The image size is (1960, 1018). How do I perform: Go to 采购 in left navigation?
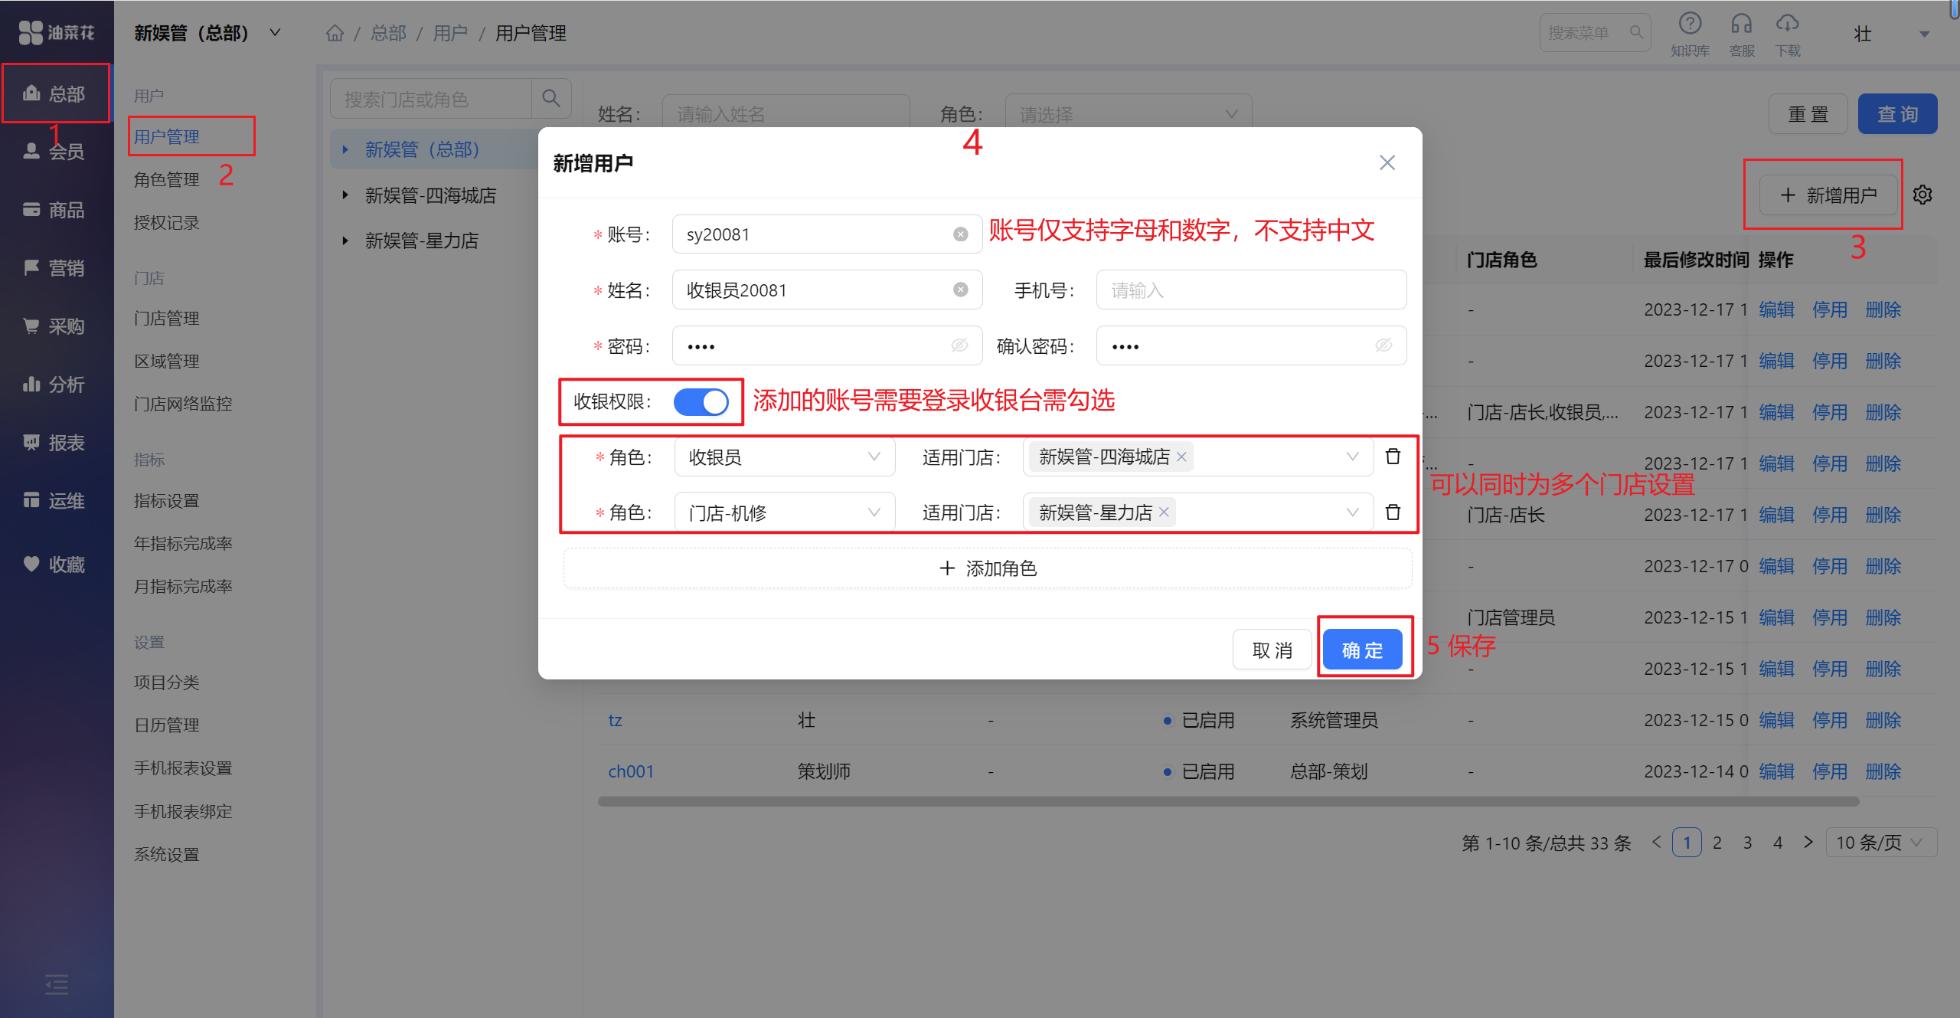point(56,325)
